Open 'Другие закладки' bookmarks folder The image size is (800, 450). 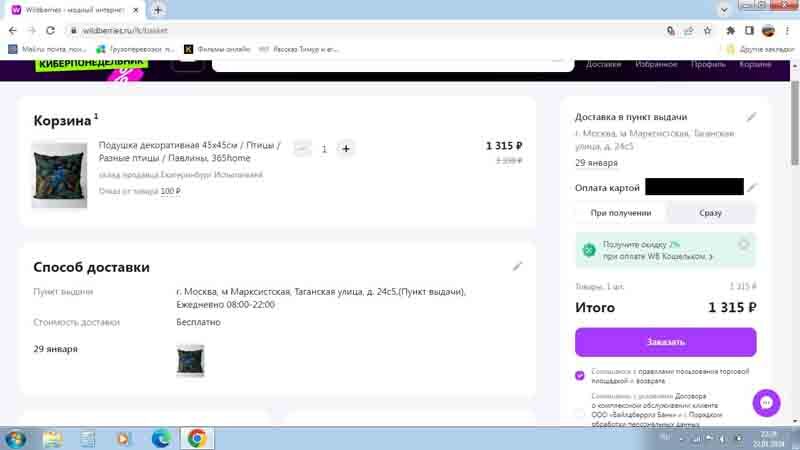[760, 49]
